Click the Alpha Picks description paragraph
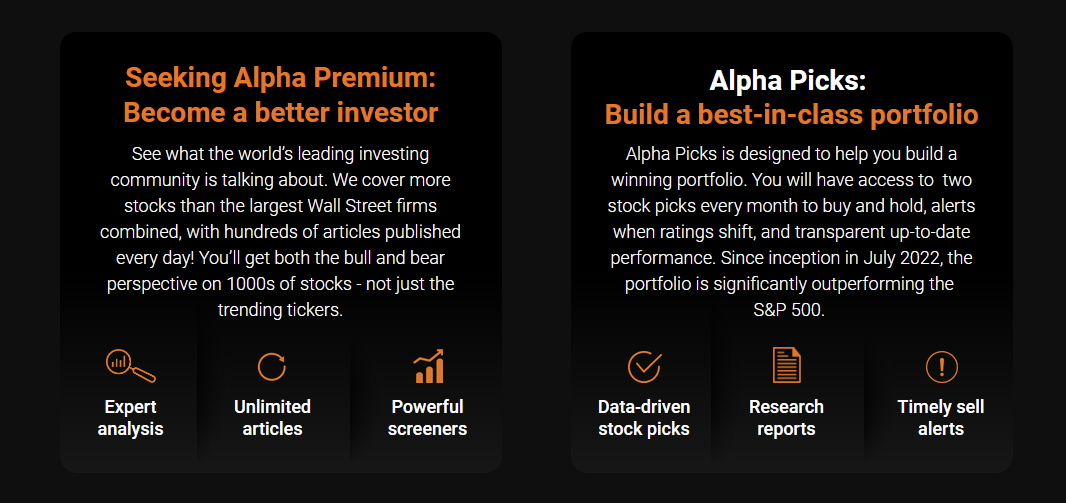 (791, 232)
